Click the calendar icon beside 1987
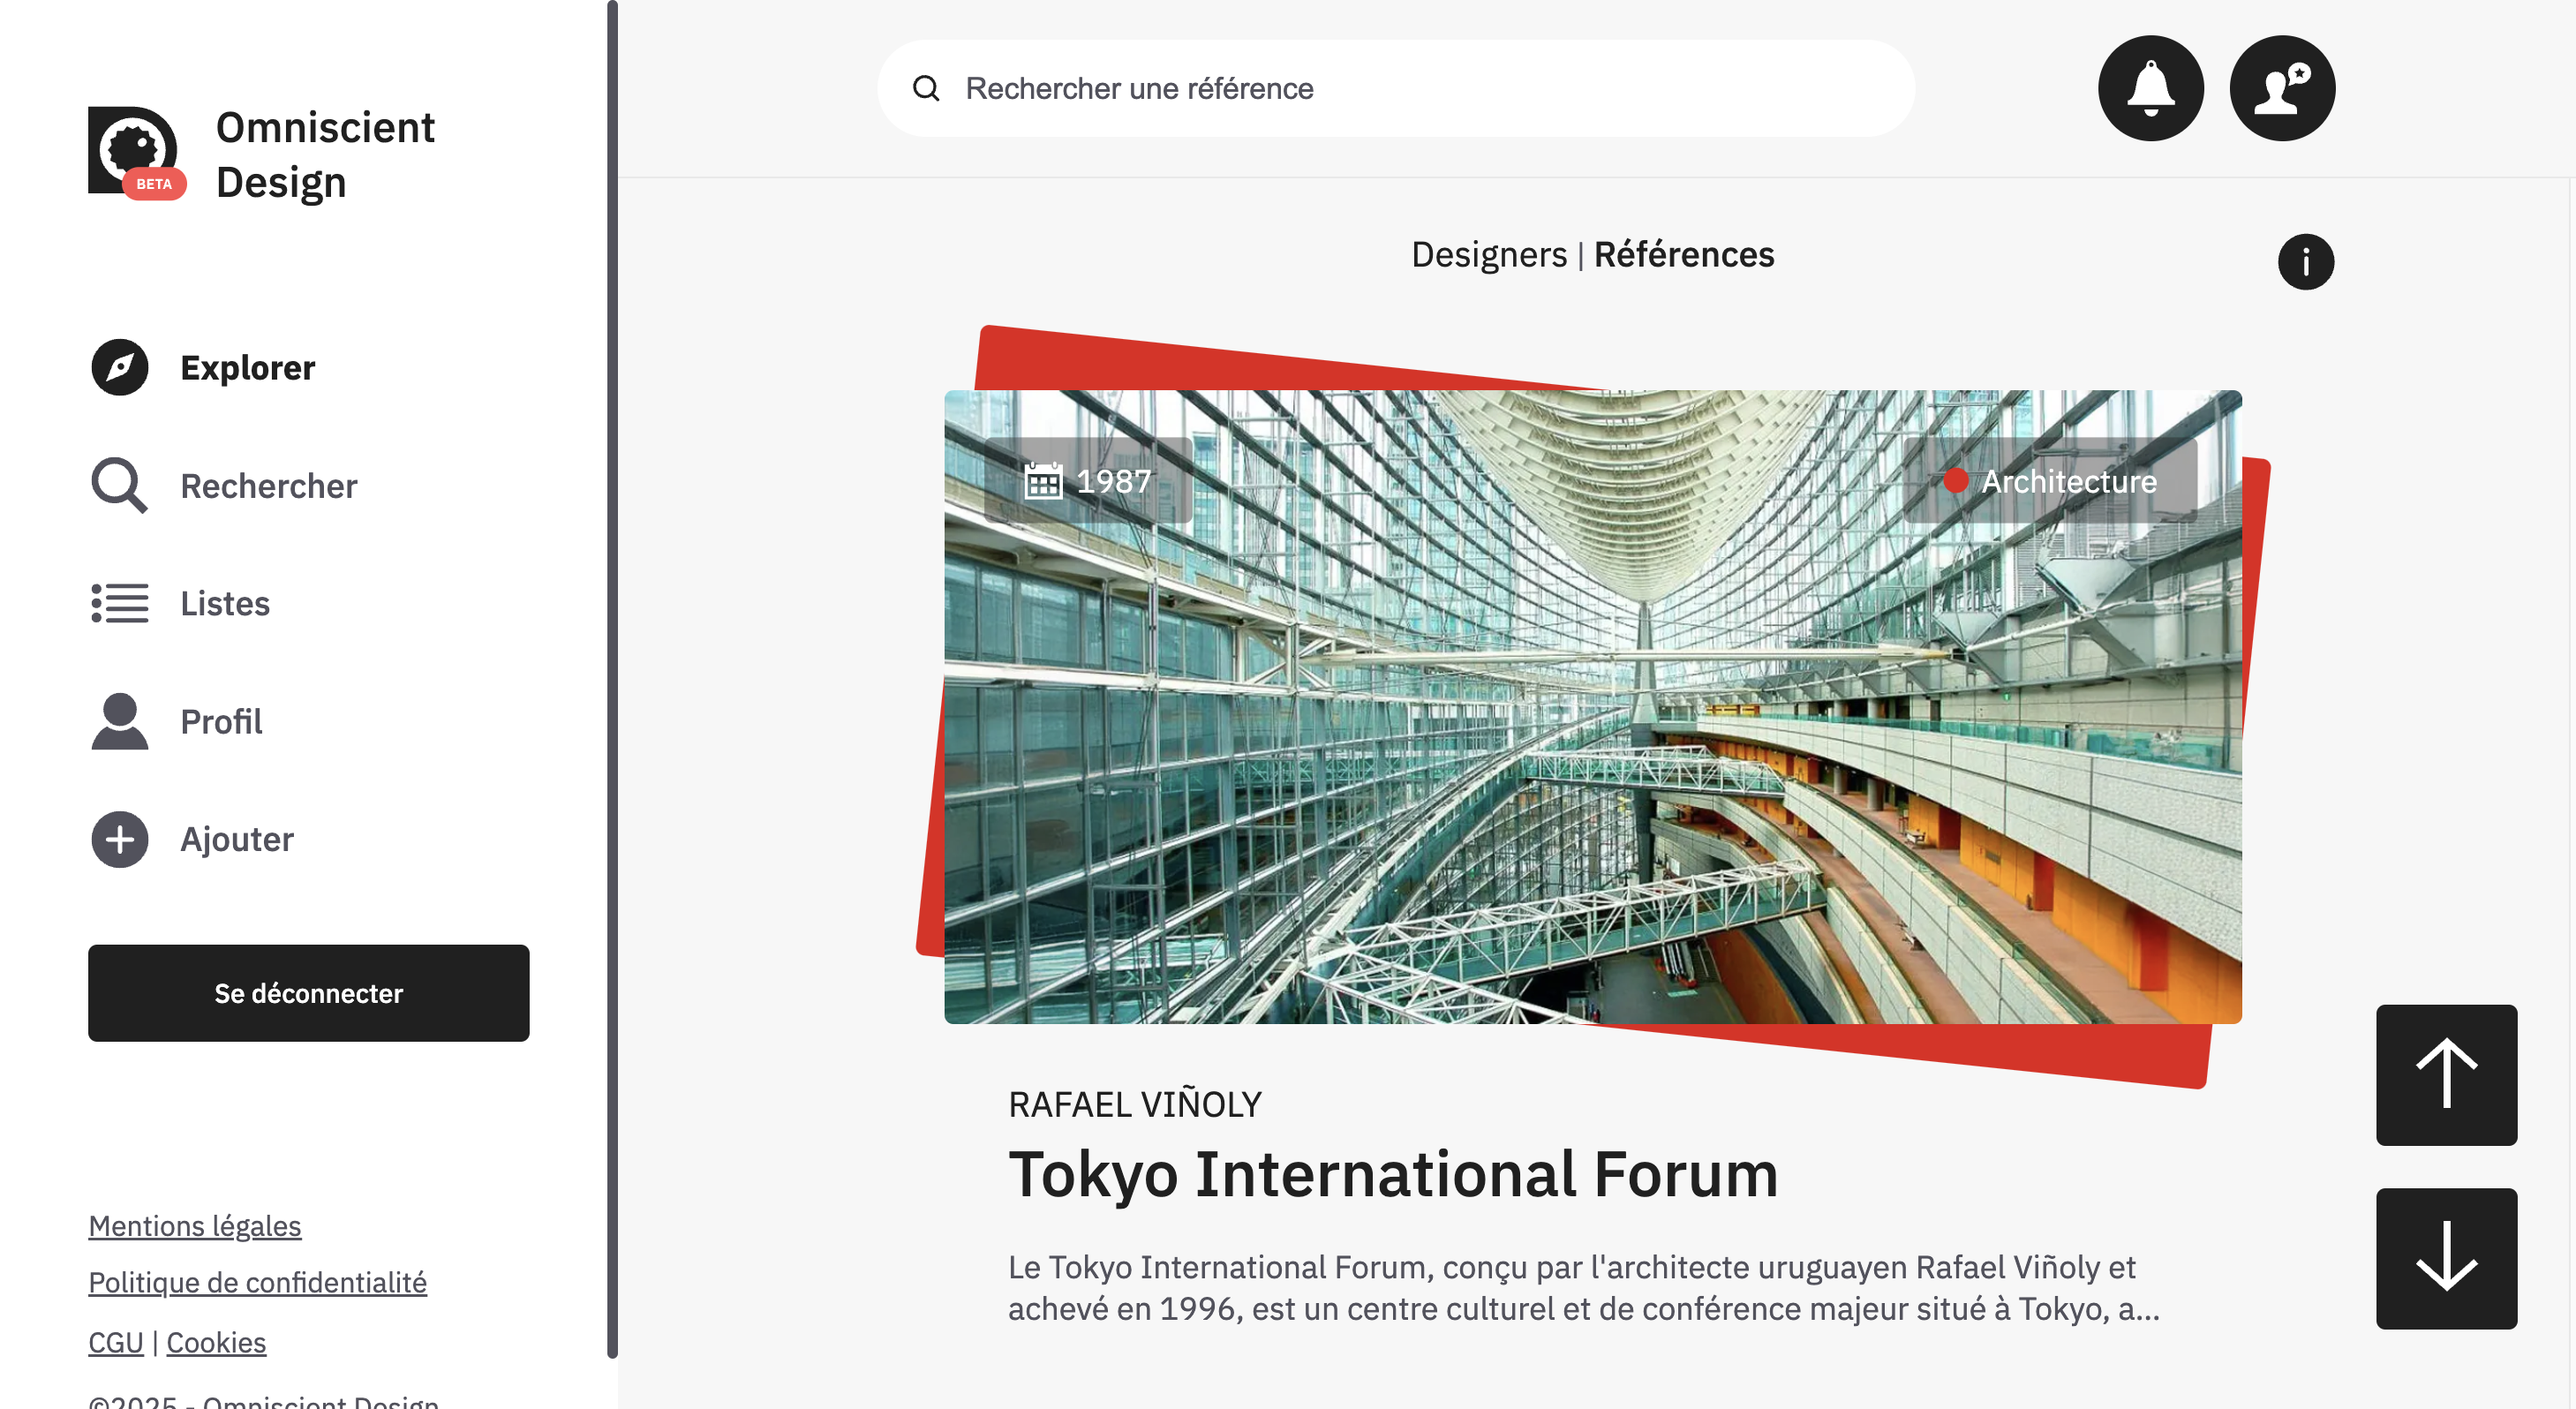 [x=1043, y=481]
